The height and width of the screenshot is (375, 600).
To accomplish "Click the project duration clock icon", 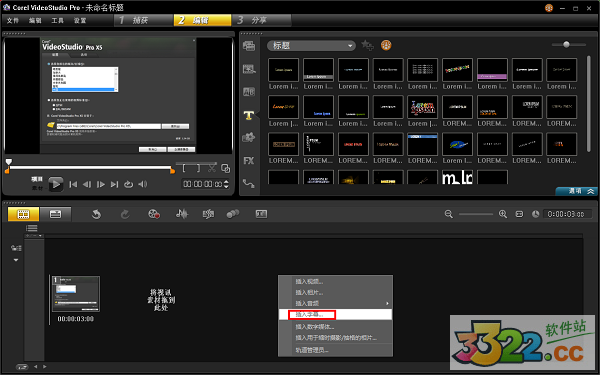I will (535, 214).
